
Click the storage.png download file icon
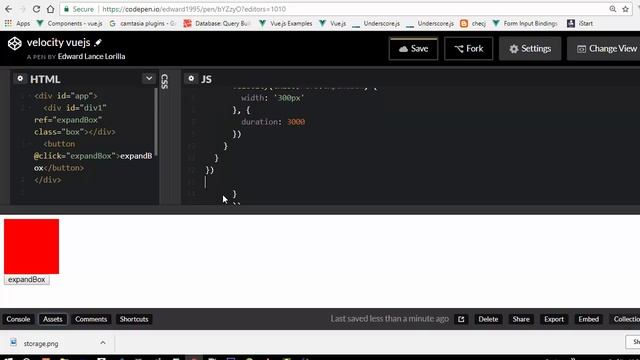coord(13,342)
